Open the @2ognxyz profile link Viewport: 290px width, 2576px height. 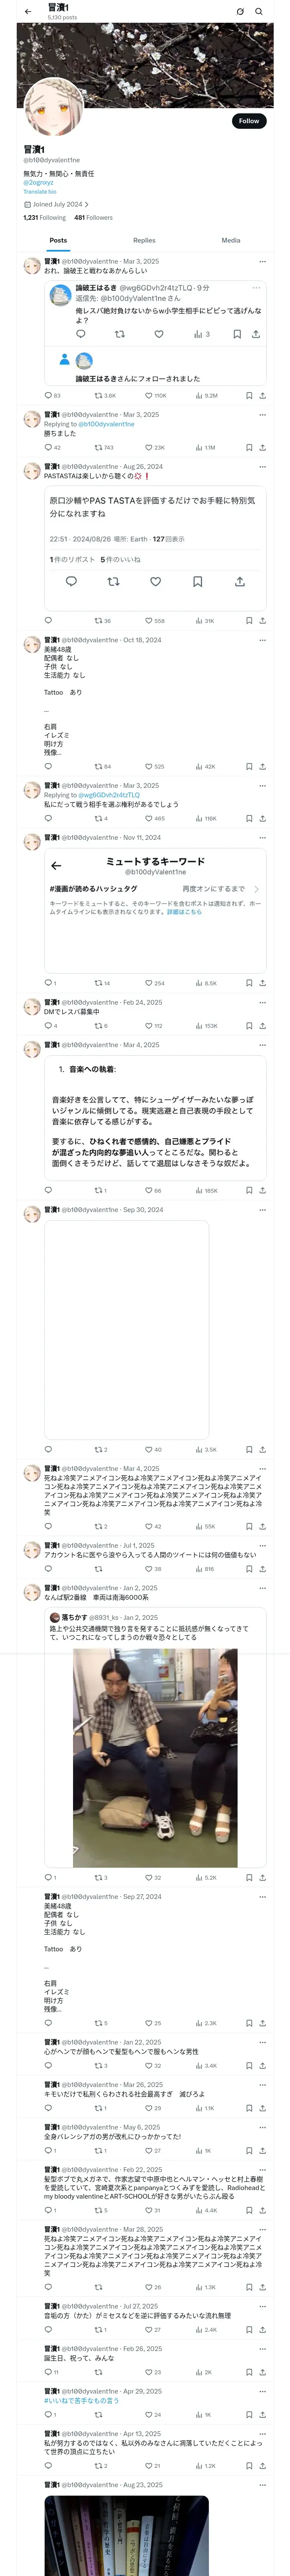39,183
